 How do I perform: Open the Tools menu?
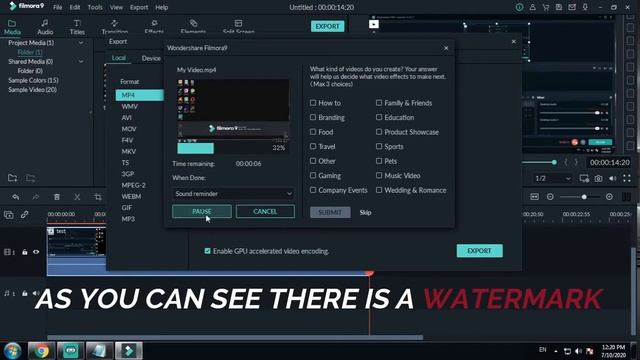pos(95,7)
